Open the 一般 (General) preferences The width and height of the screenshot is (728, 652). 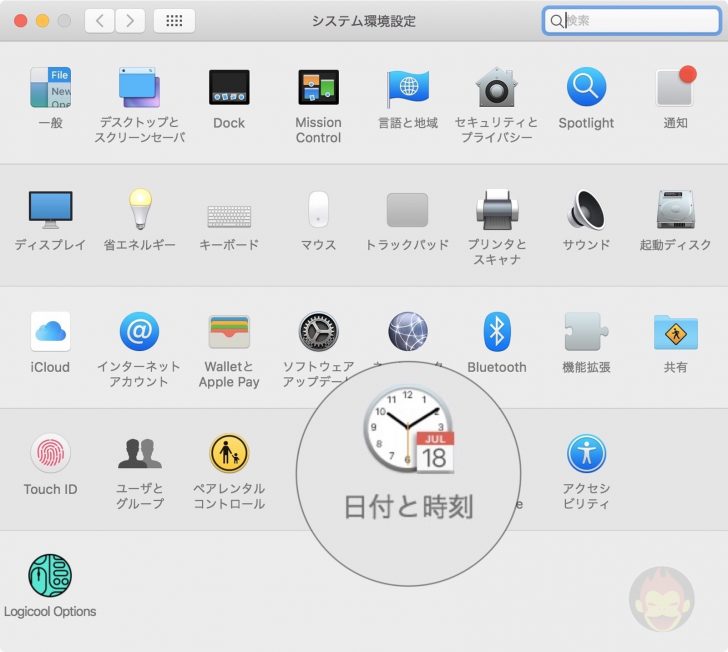tap(50, 87)
